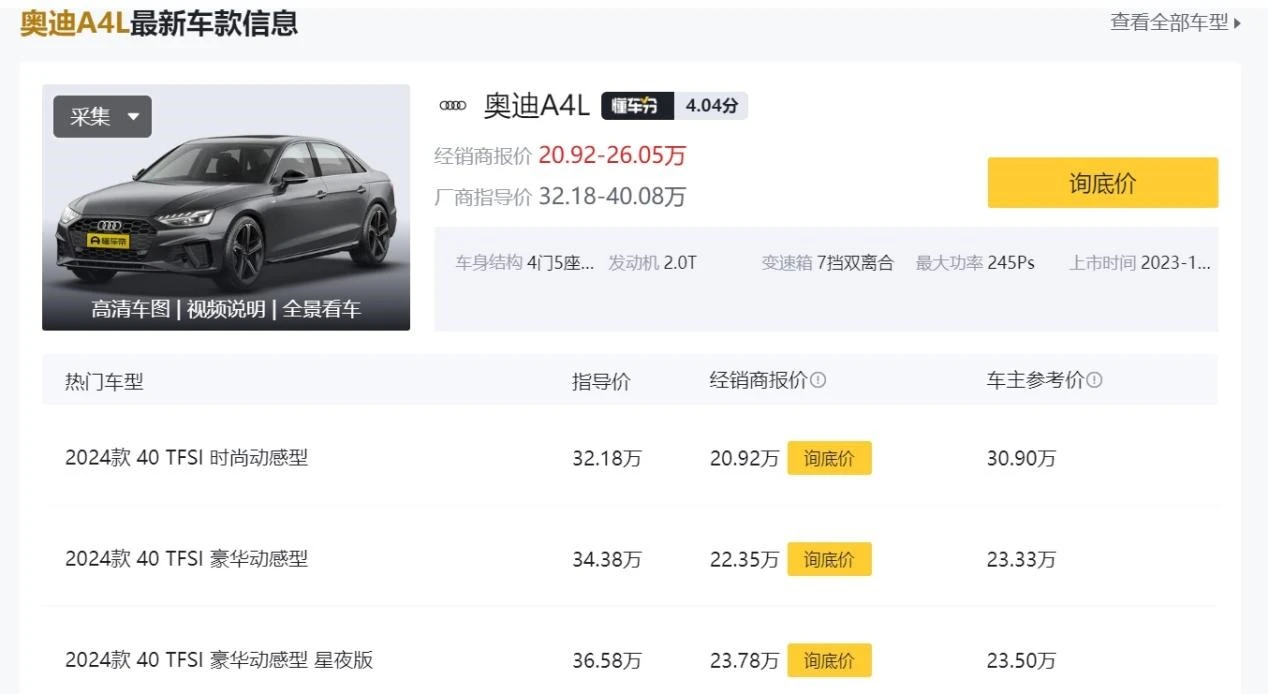The image size is (1268, 694).
Task: Click 询底价 for 时尚动感型 row
Action: click(x=829, y=458)
